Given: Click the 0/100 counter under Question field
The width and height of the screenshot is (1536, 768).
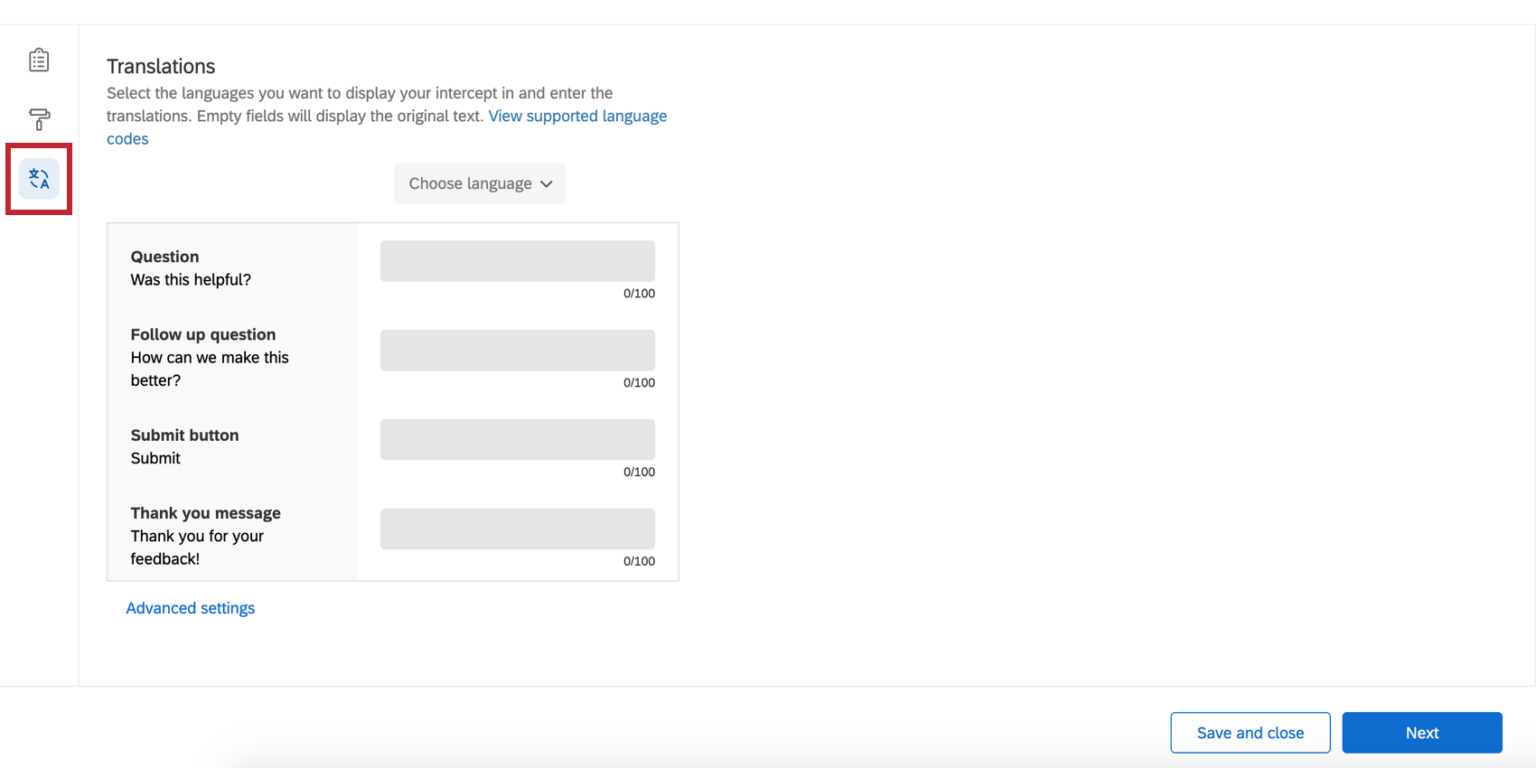Looking at the screenshot, I should coord(639,294).
